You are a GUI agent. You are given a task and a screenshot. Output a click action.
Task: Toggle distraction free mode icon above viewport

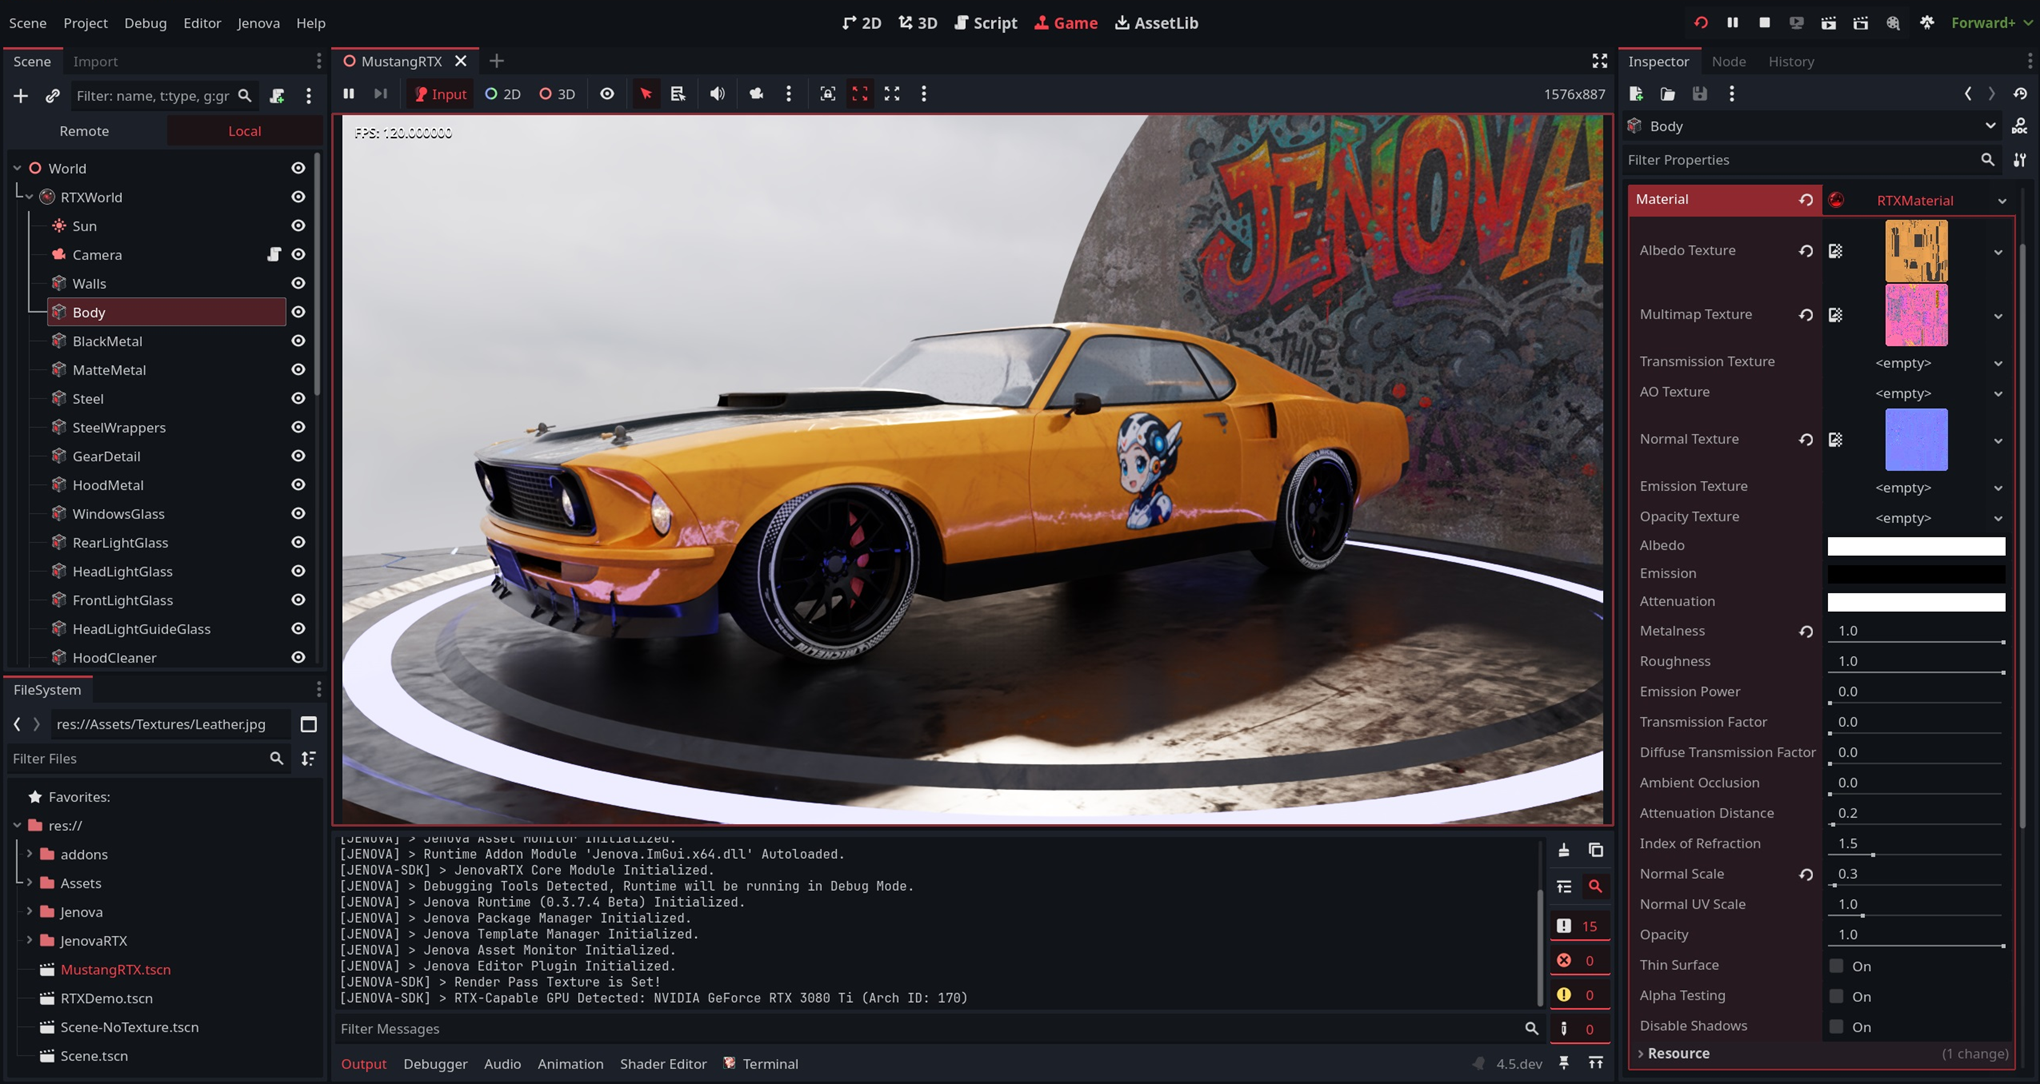(1600, 61)
